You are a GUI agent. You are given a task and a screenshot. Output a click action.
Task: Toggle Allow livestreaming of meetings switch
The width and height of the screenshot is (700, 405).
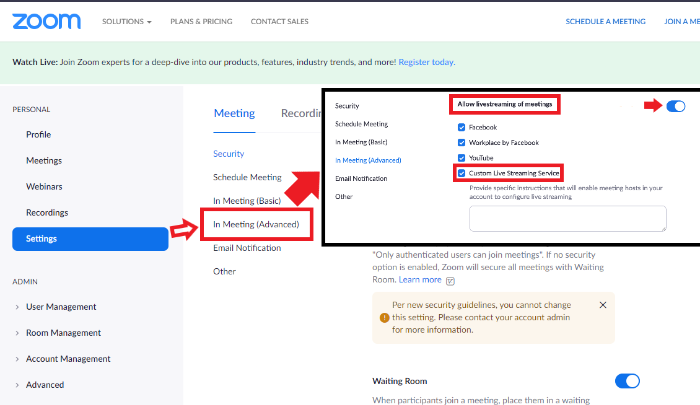tap(675, 106)
